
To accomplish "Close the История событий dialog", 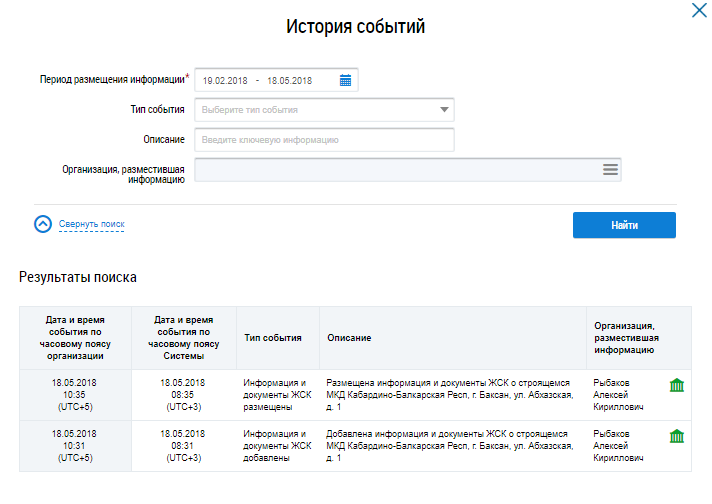I will (x=698, y=12).
